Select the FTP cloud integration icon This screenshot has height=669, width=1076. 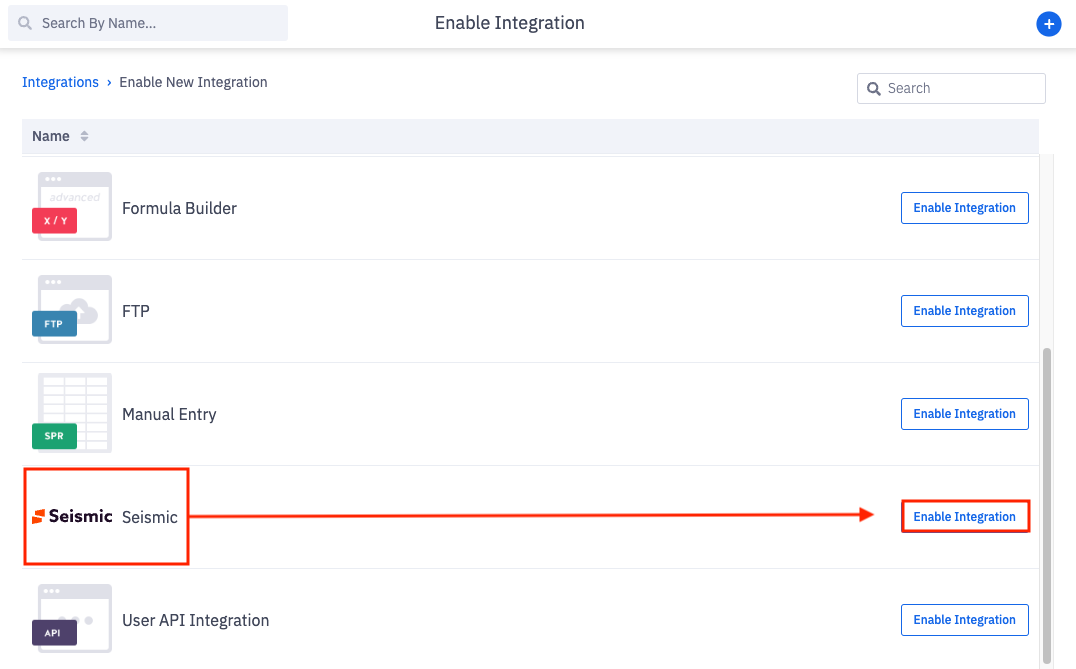(73, 310)
